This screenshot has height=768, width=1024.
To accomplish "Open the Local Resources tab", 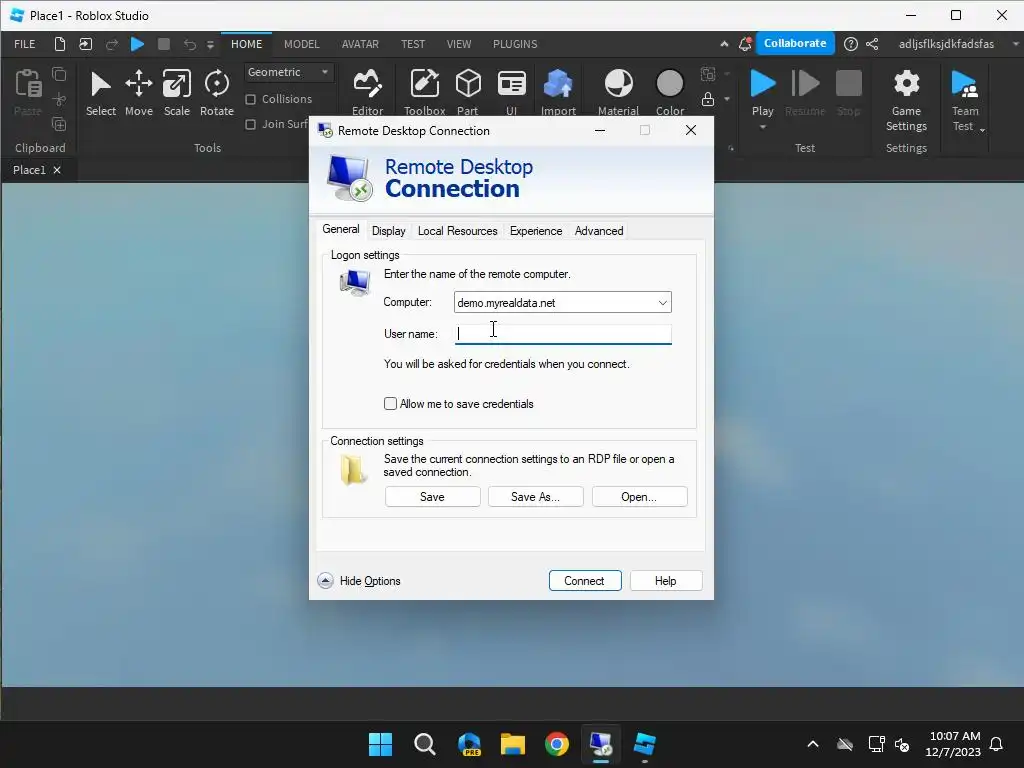I will (x=457, y=231).
